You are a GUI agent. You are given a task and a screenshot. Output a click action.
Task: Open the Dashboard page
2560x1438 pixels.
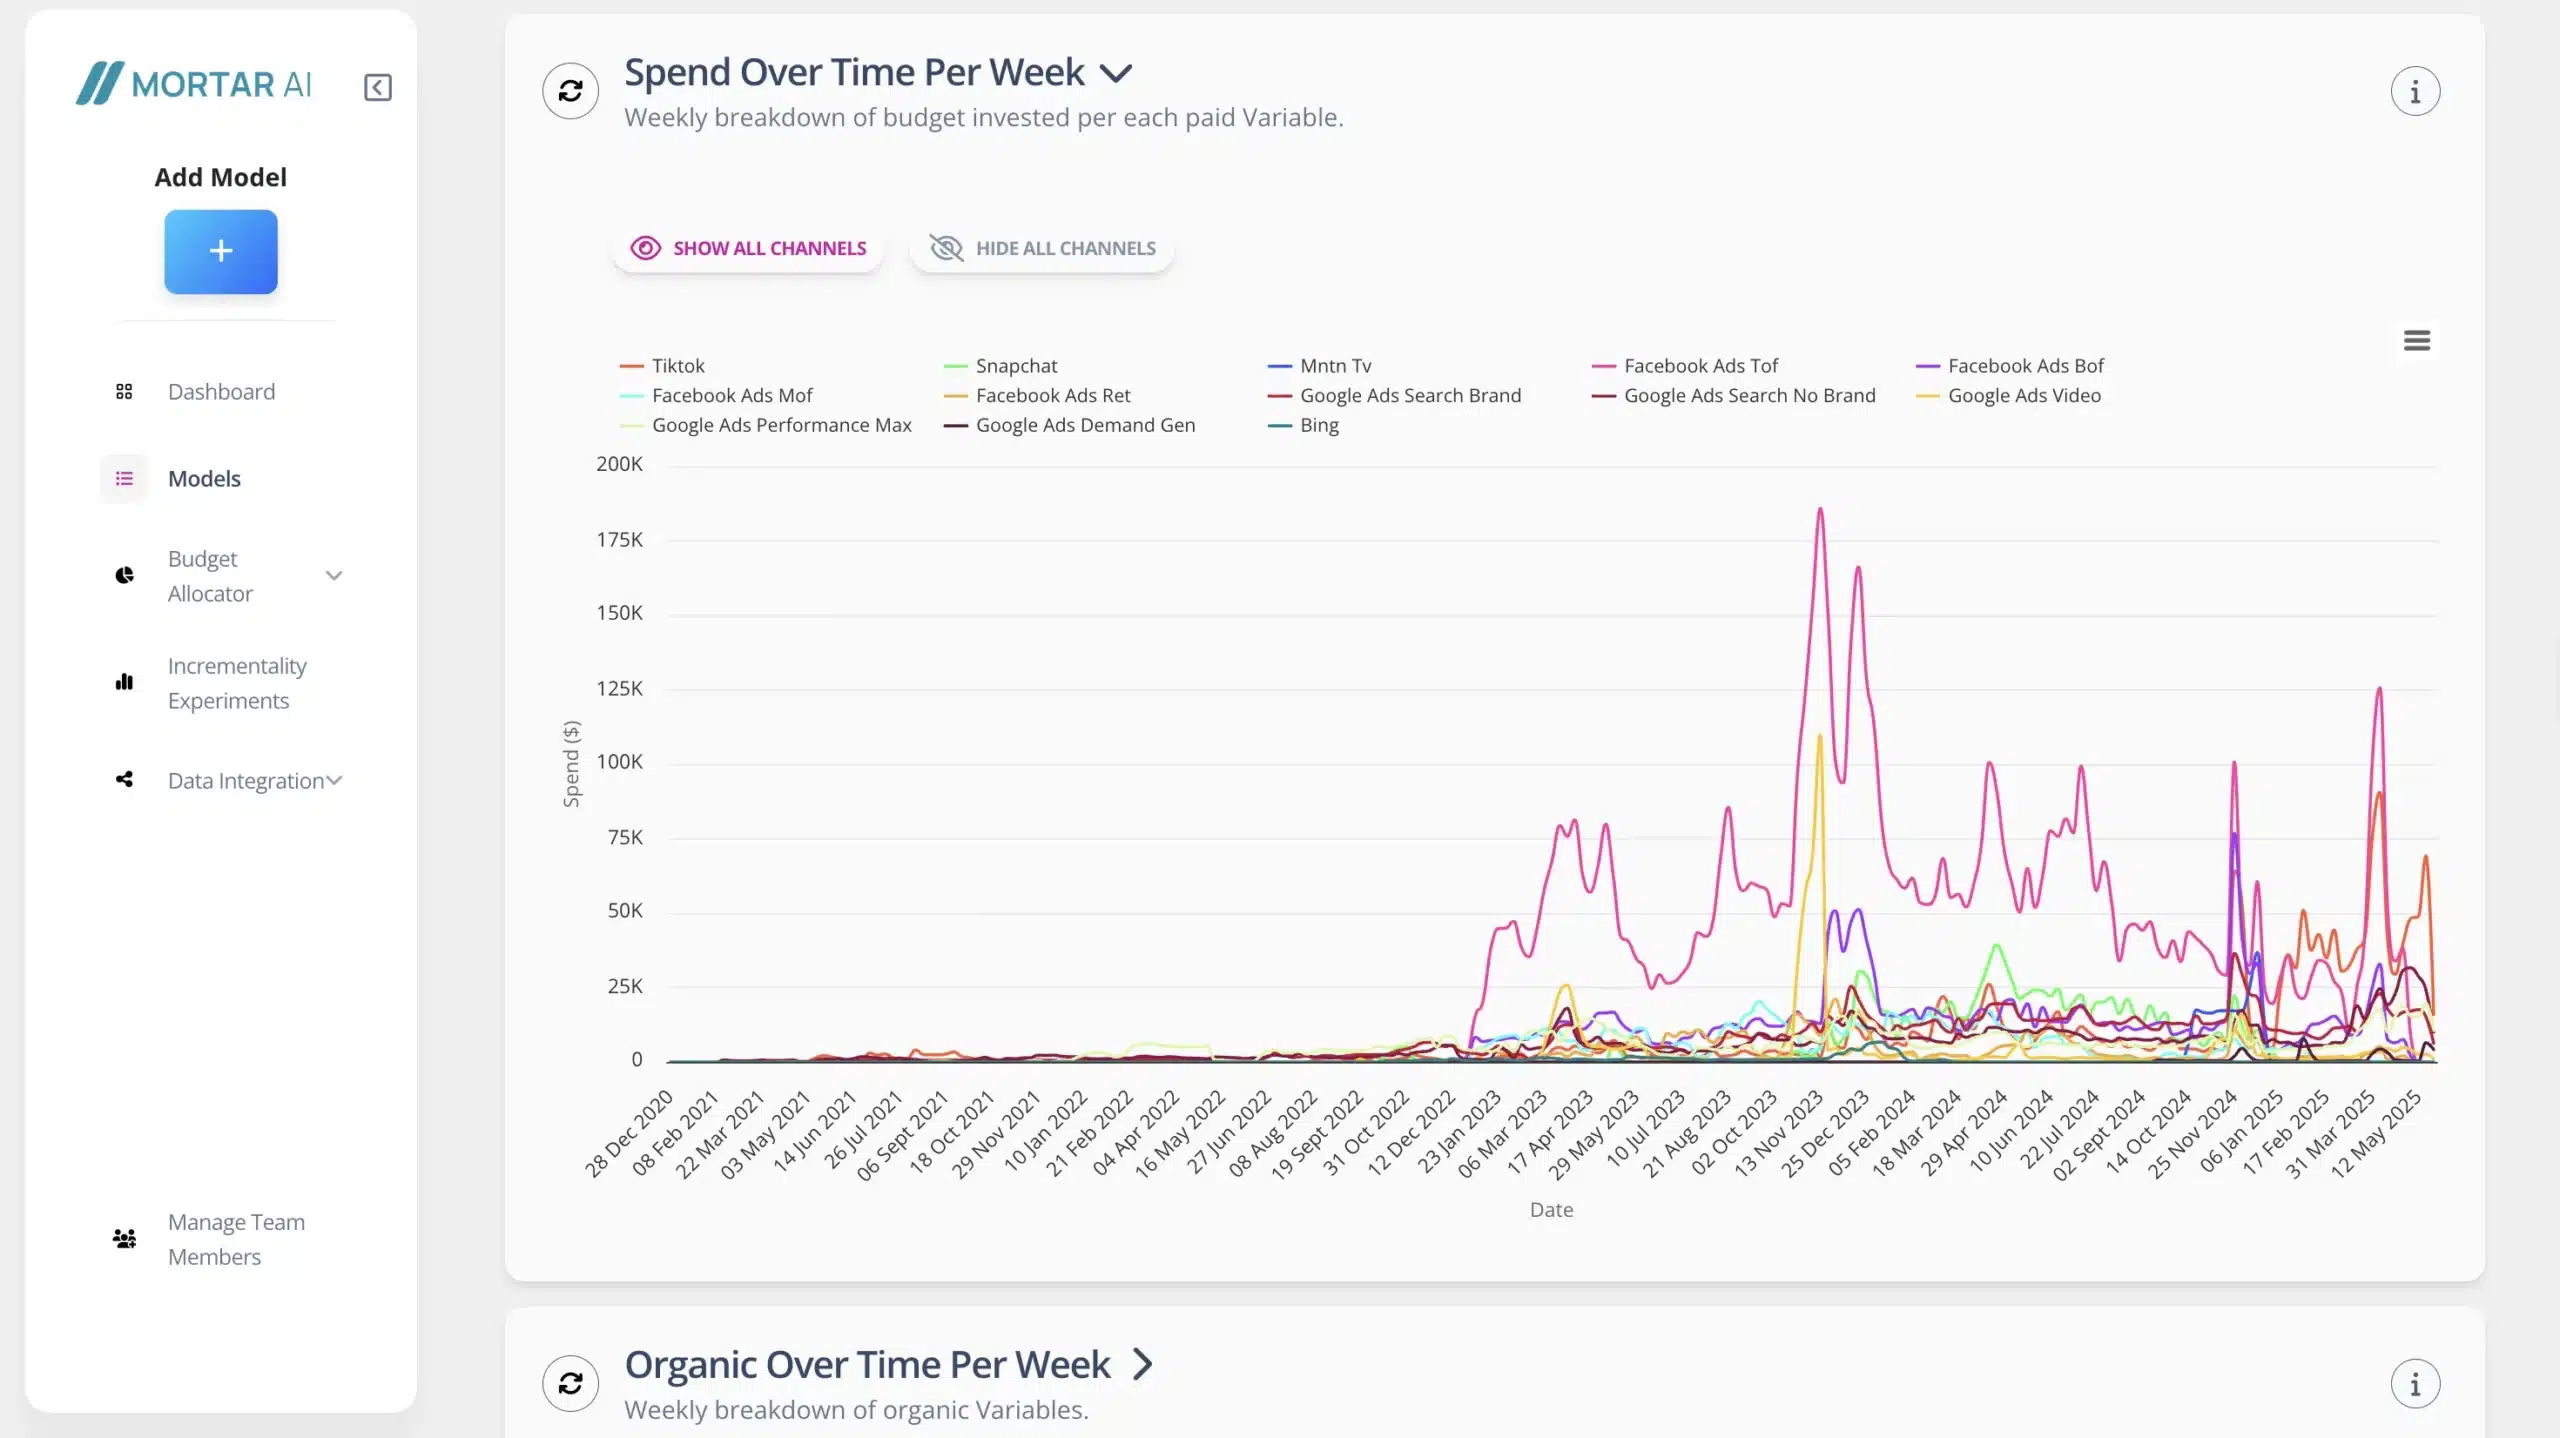pyautogui.click(x=221, y=392)
